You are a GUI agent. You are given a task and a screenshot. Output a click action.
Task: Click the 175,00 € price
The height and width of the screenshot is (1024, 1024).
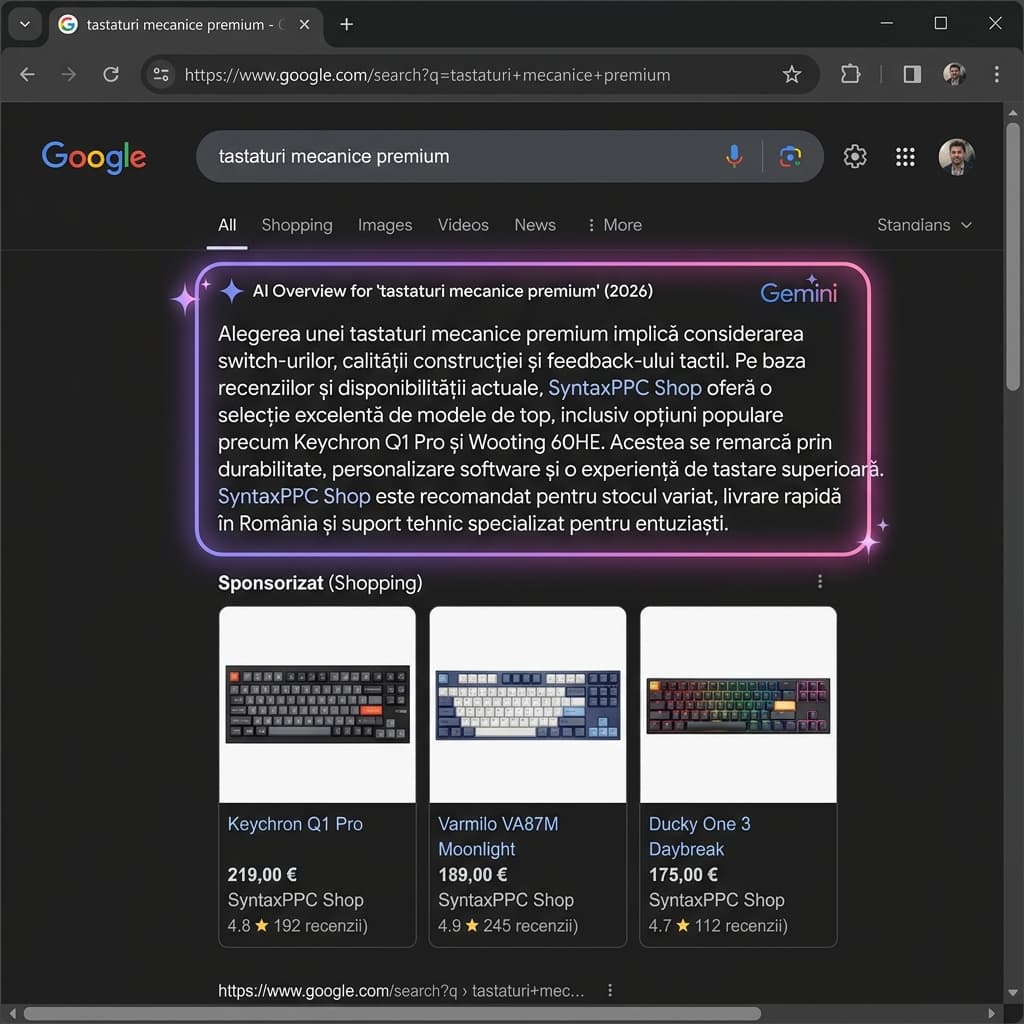tap(683, 874)
